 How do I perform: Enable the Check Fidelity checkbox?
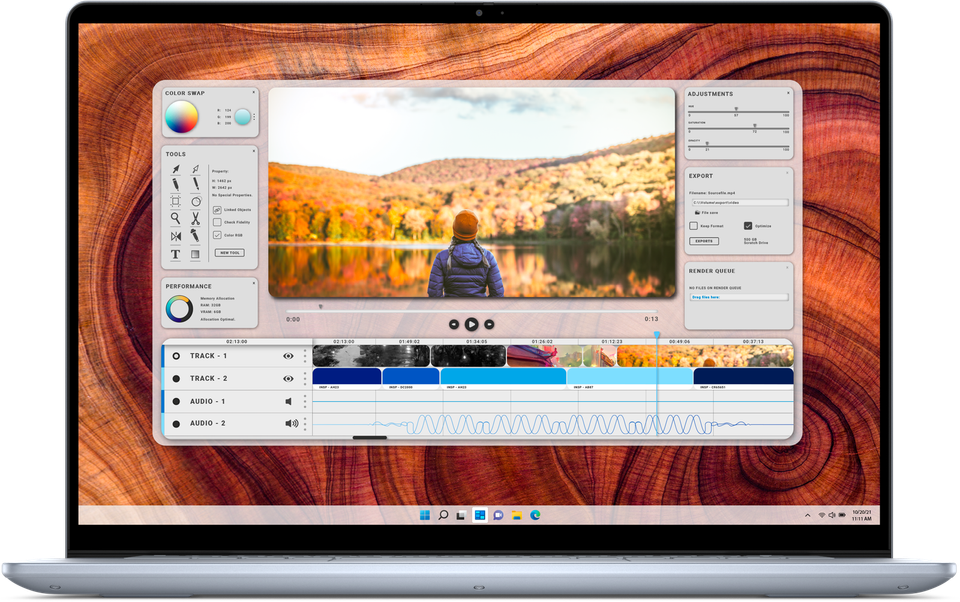[217, 222]
